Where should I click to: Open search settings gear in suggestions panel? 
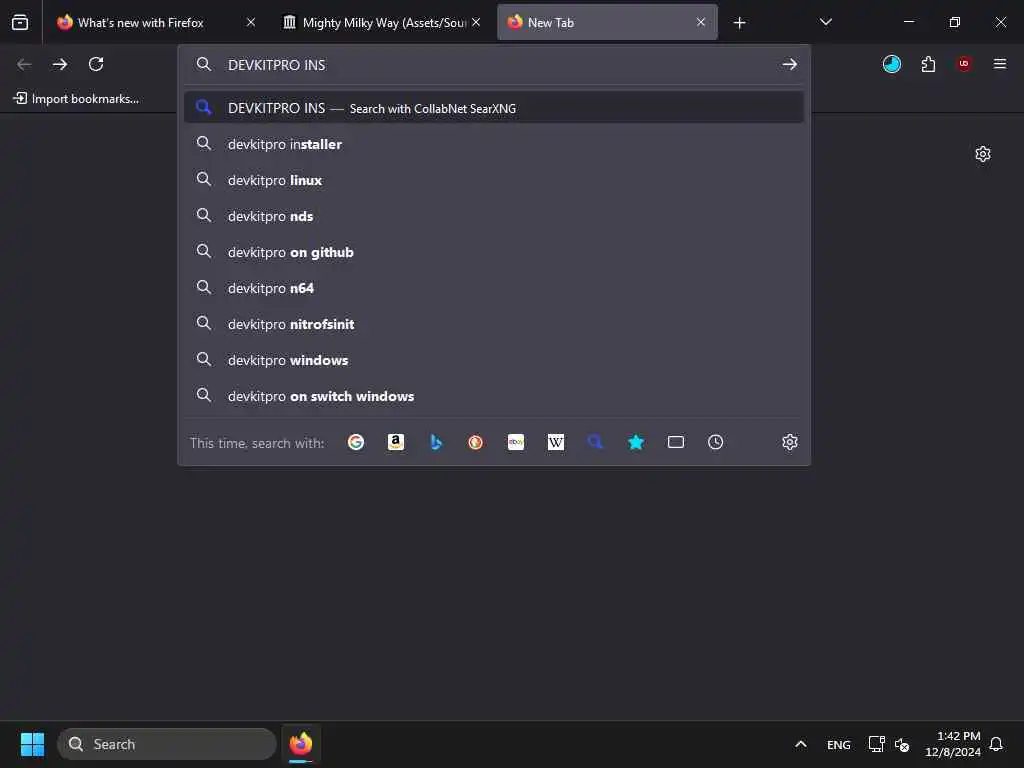coord(790,442)
